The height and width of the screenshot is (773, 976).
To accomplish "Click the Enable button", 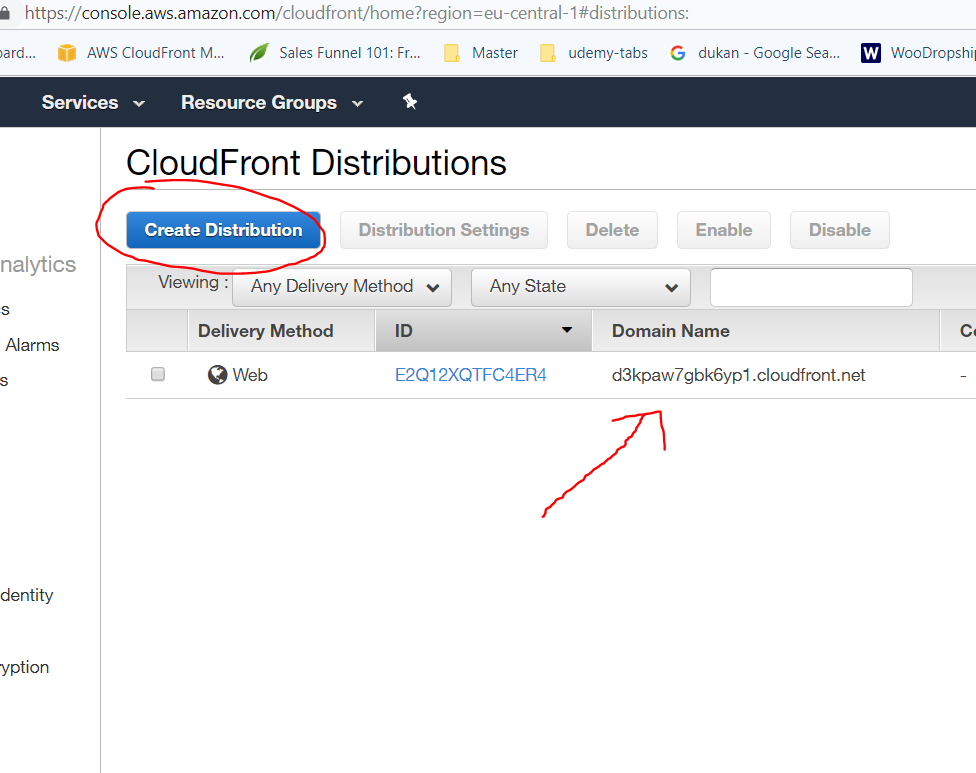I will pyautogui.click(x=724, y=230).
